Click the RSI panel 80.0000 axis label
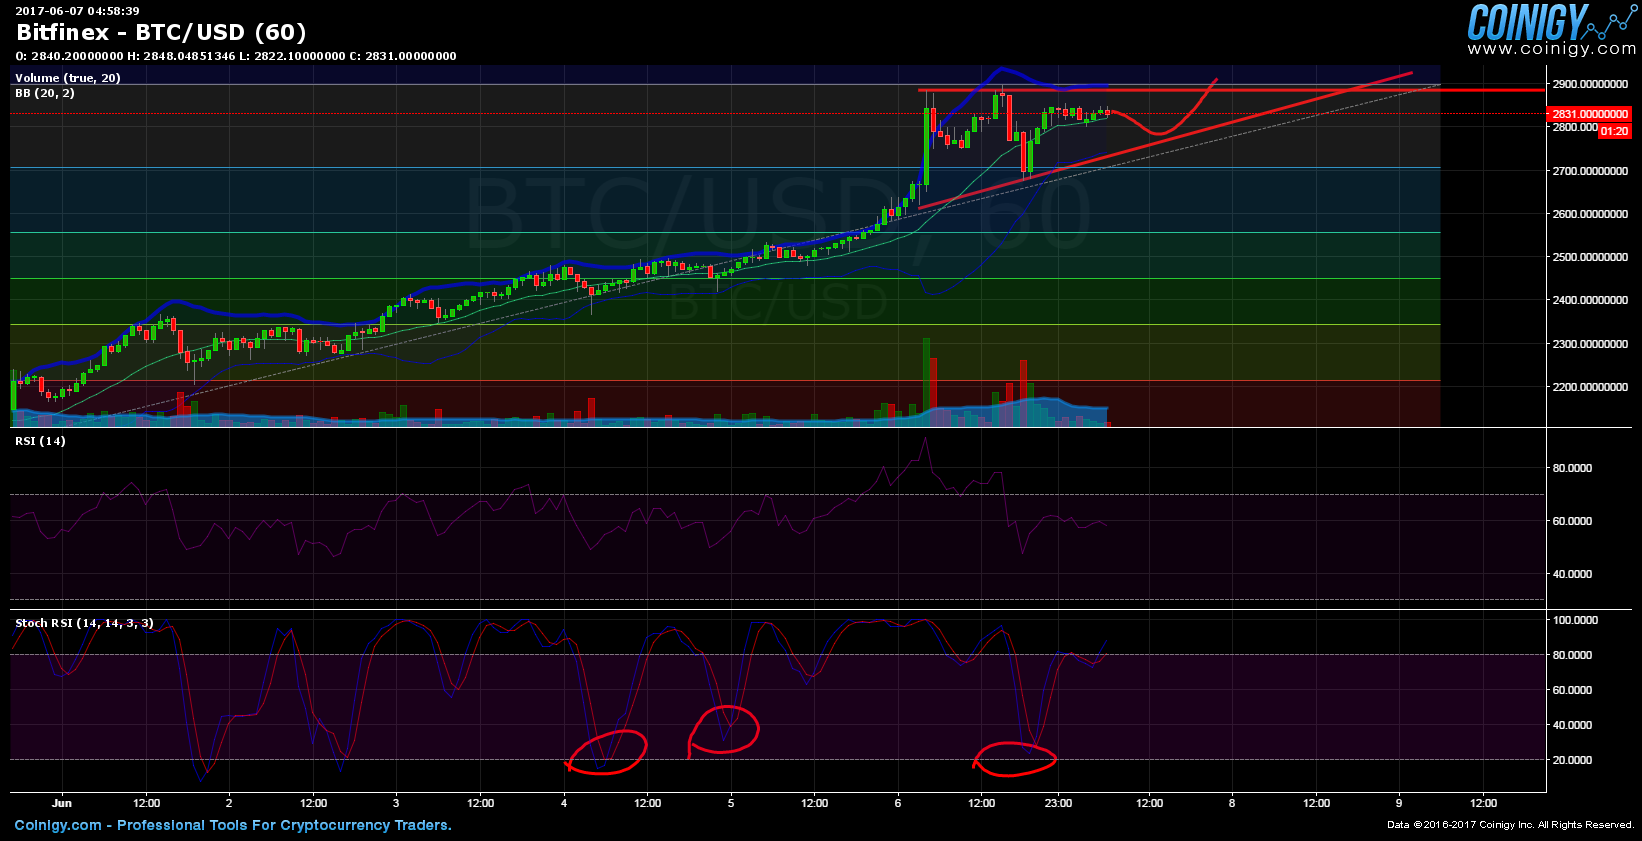Viewport: 1642px width, 841px height. tap(1572, 468)
